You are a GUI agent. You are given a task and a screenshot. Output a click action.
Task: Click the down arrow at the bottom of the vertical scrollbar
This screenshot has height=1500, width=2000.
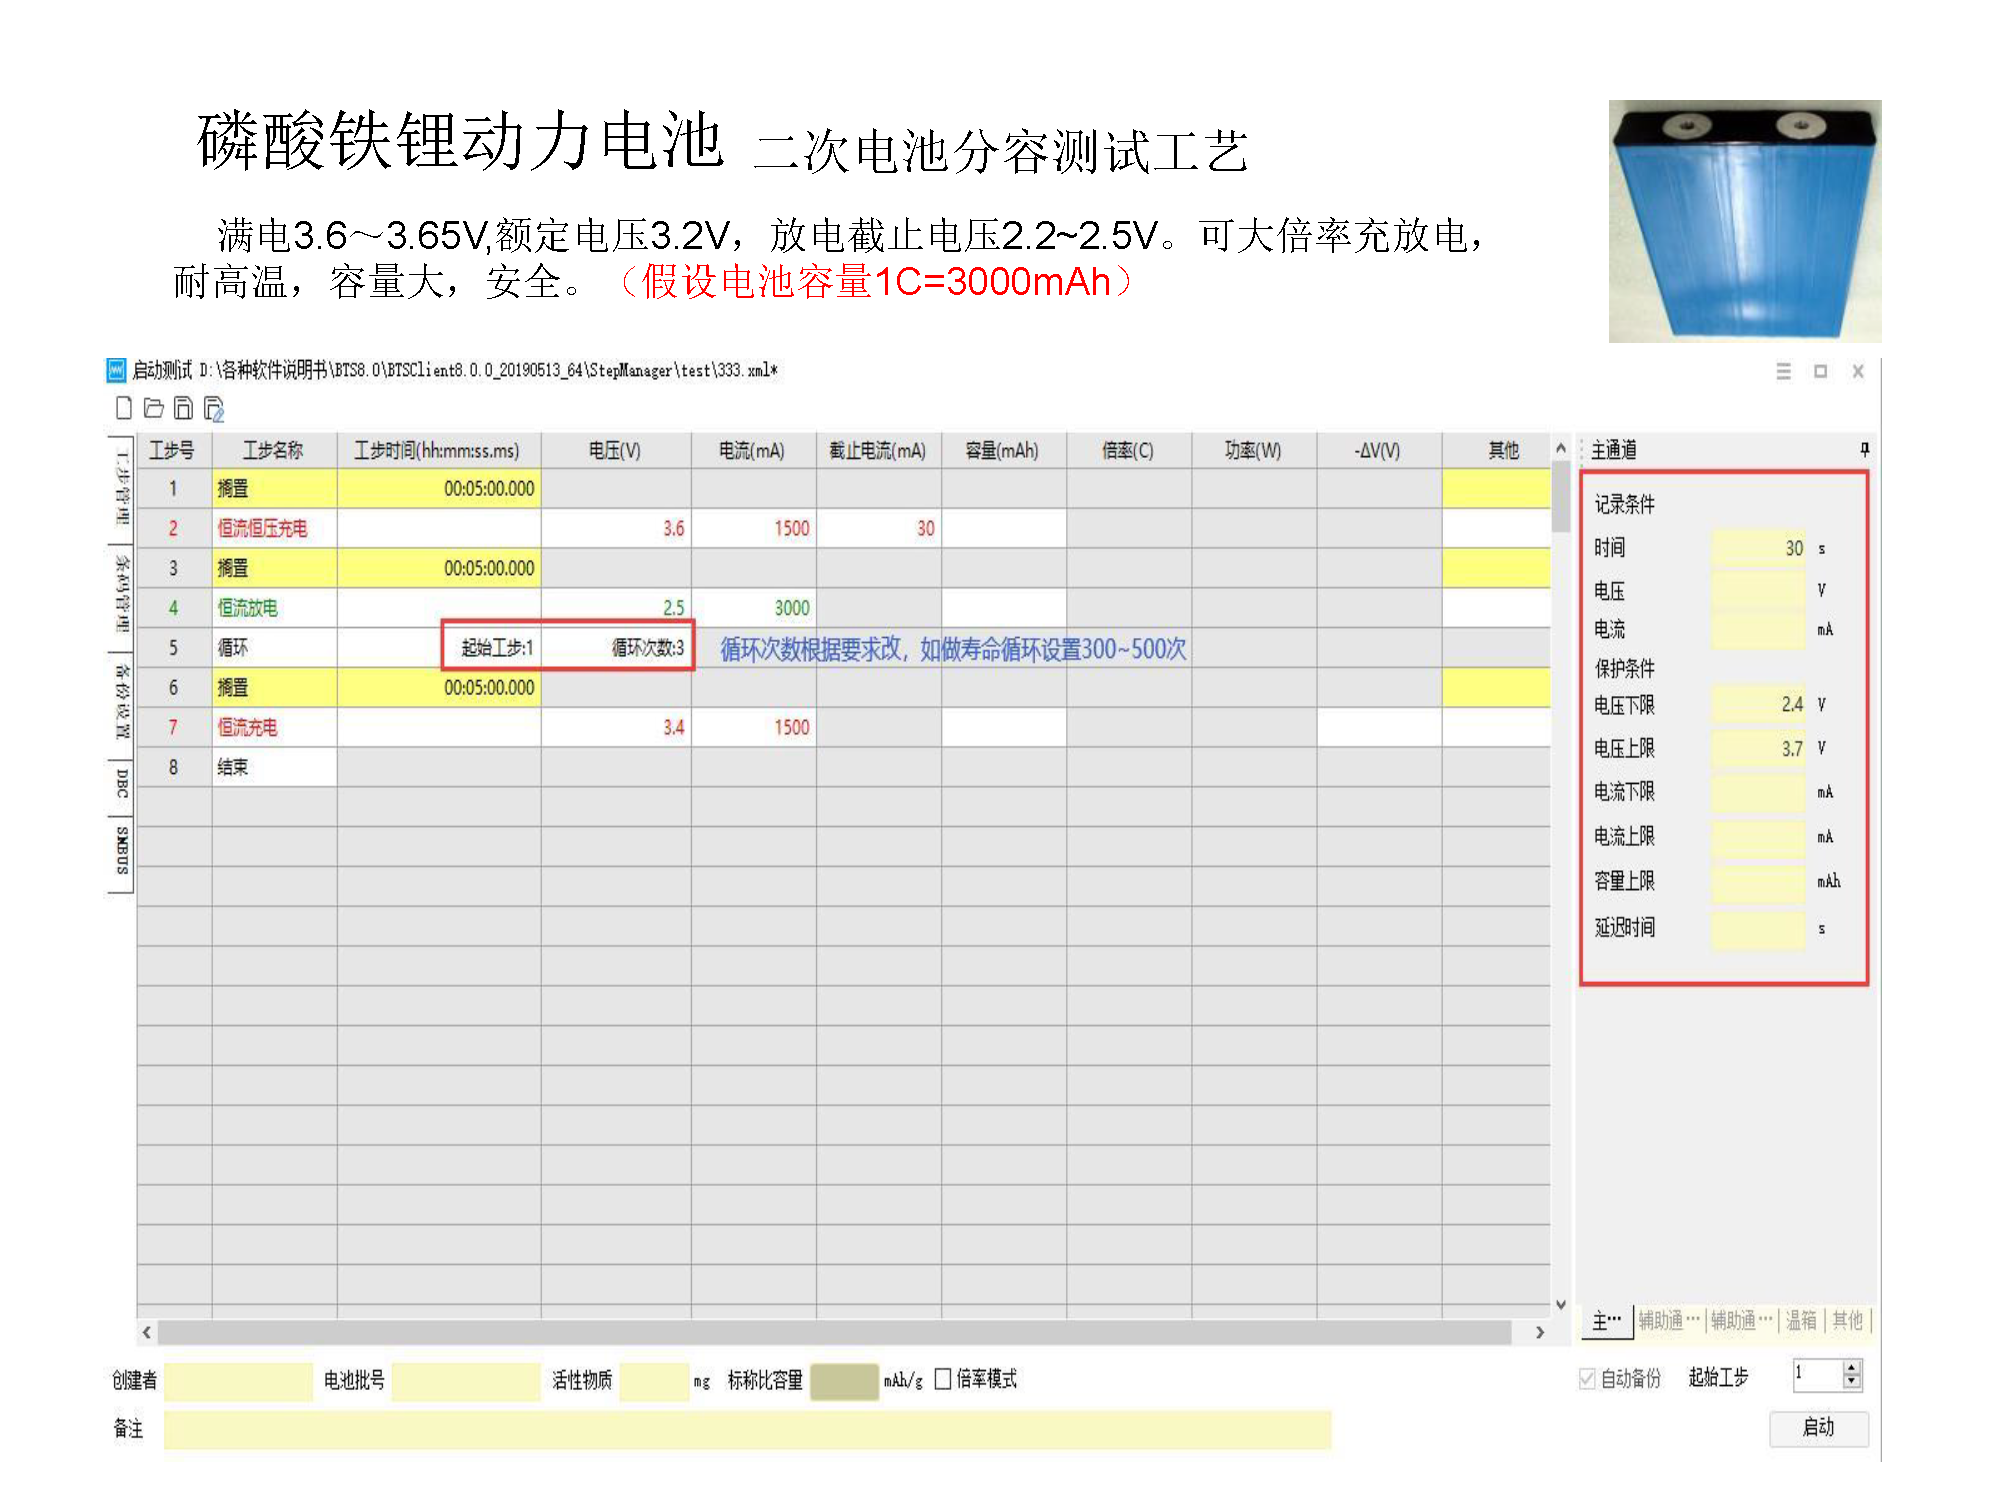[1560, 1304]
